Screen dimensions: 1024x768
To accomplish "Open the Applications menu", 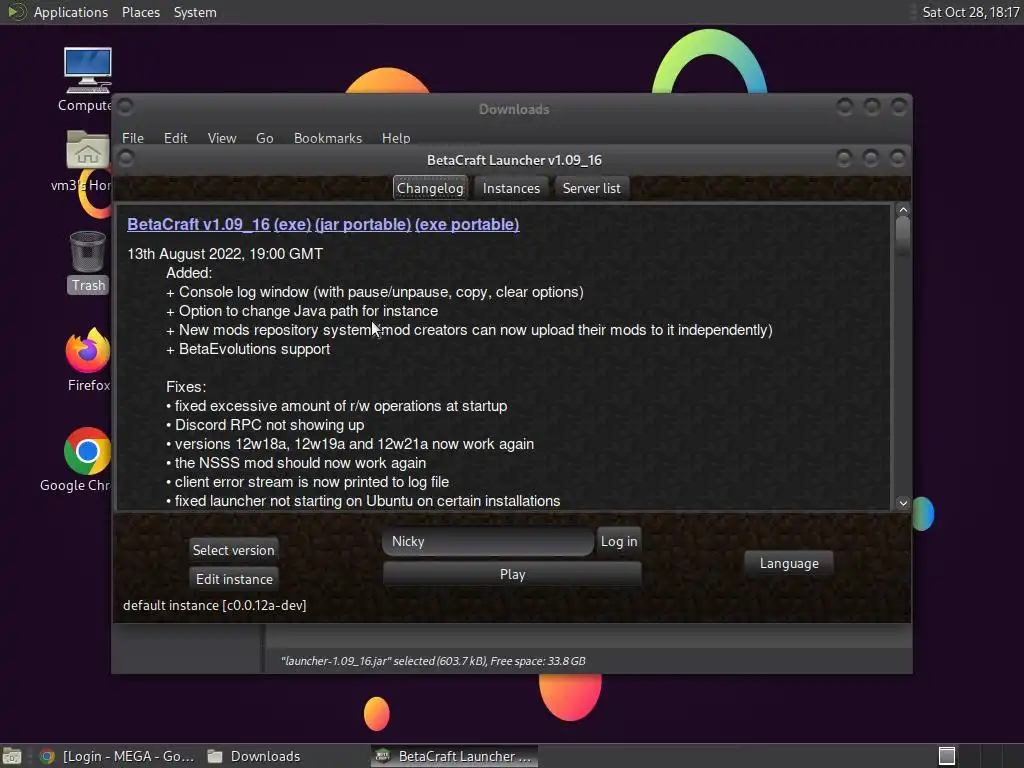I will (x=71, y=12).
